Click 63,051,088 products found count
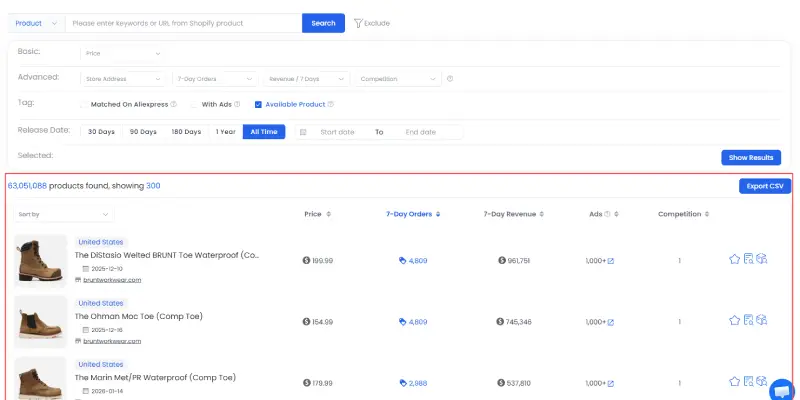Screen dimensions: 800x400 click(x=27, y=186)
